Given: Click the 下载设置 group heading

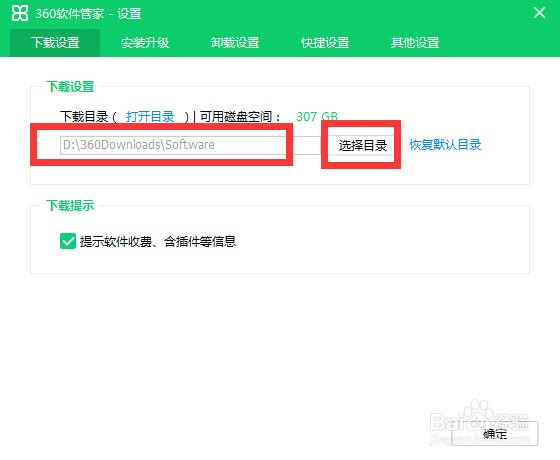Looking at the screenshot, I should pos(70,86).
